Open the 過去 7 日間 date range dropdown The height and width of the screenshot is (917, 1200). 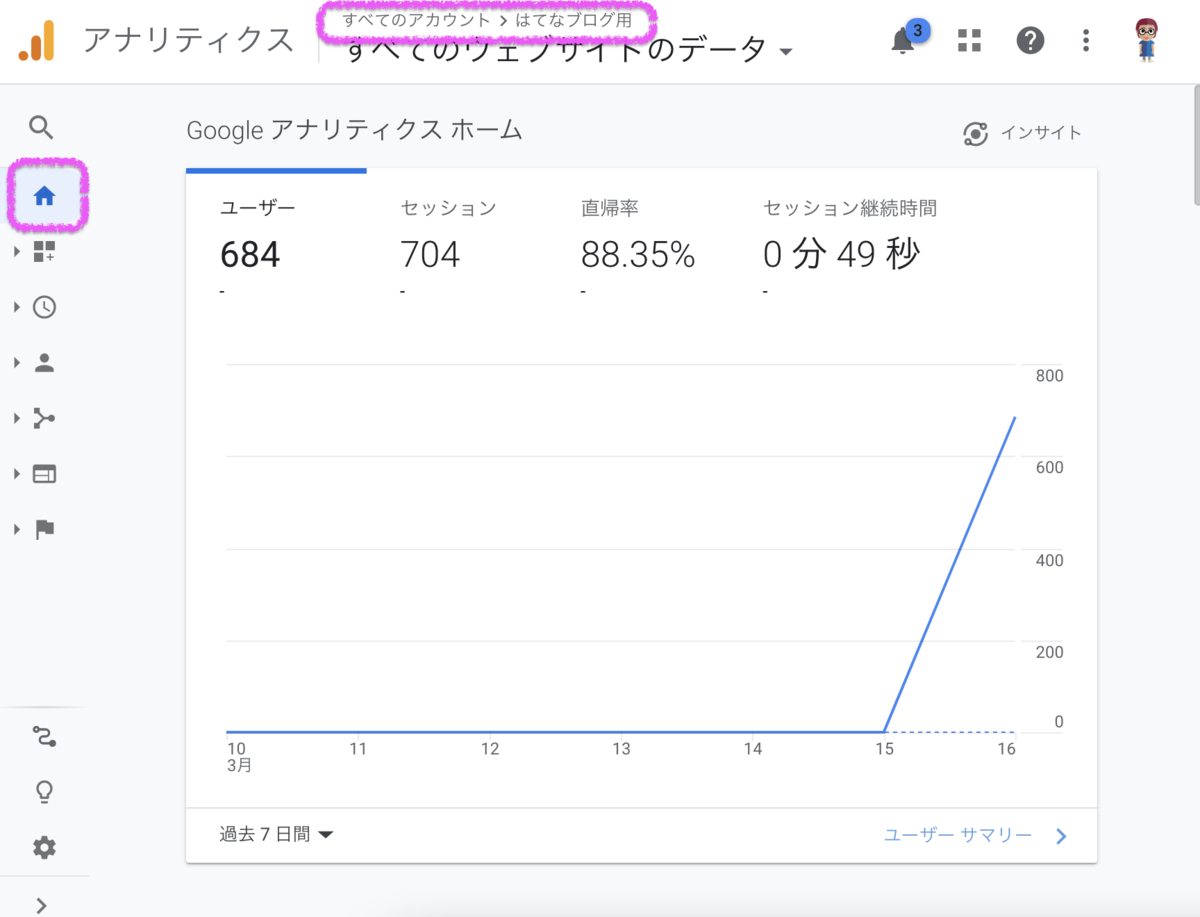click(x=276, y=834)
